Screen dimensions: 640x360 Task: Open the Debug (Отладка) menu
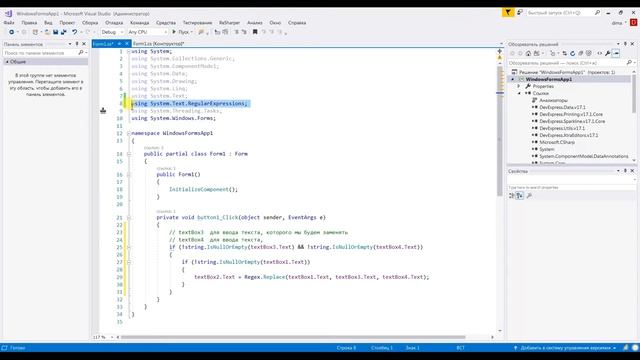coord(114,23)
